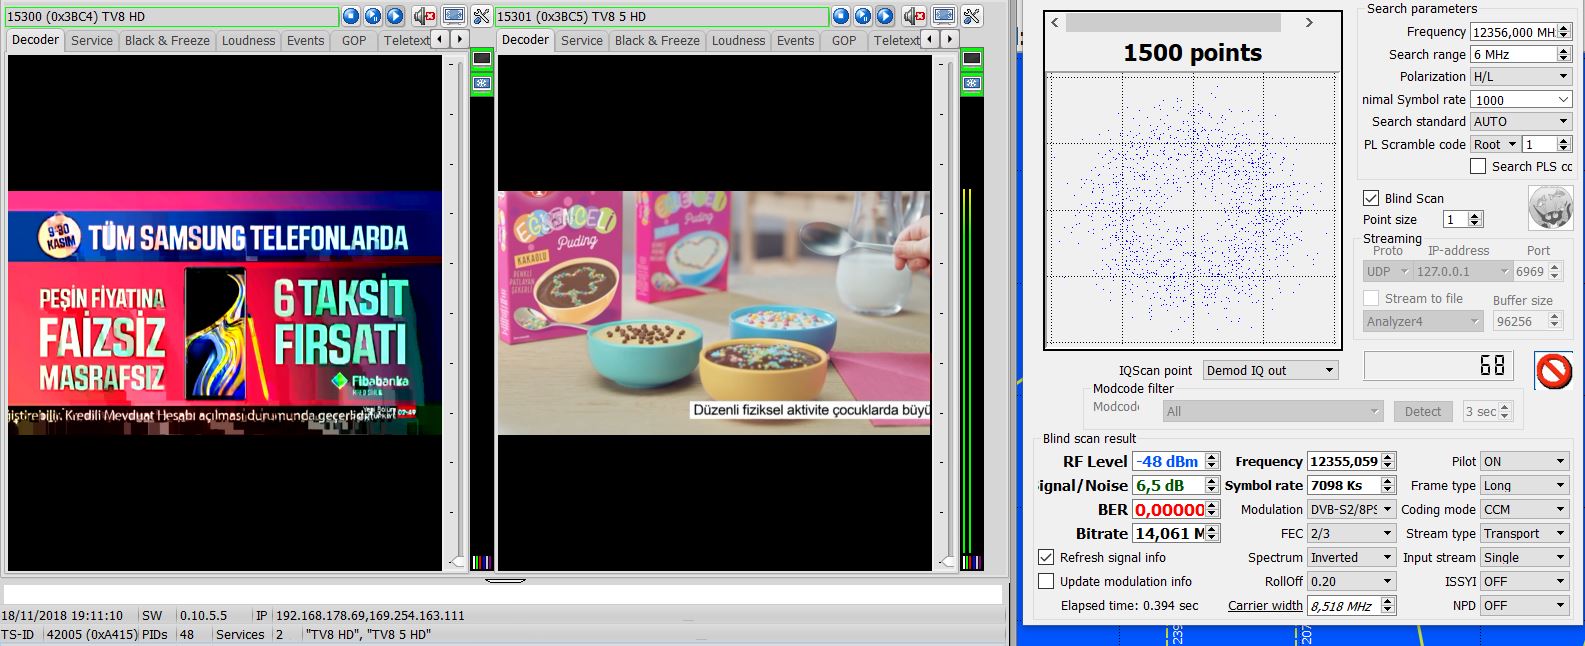Open tools settings for TV8 5 HD panel
The height and width of the screenshot is (646, 1585).
coord(971,16)
